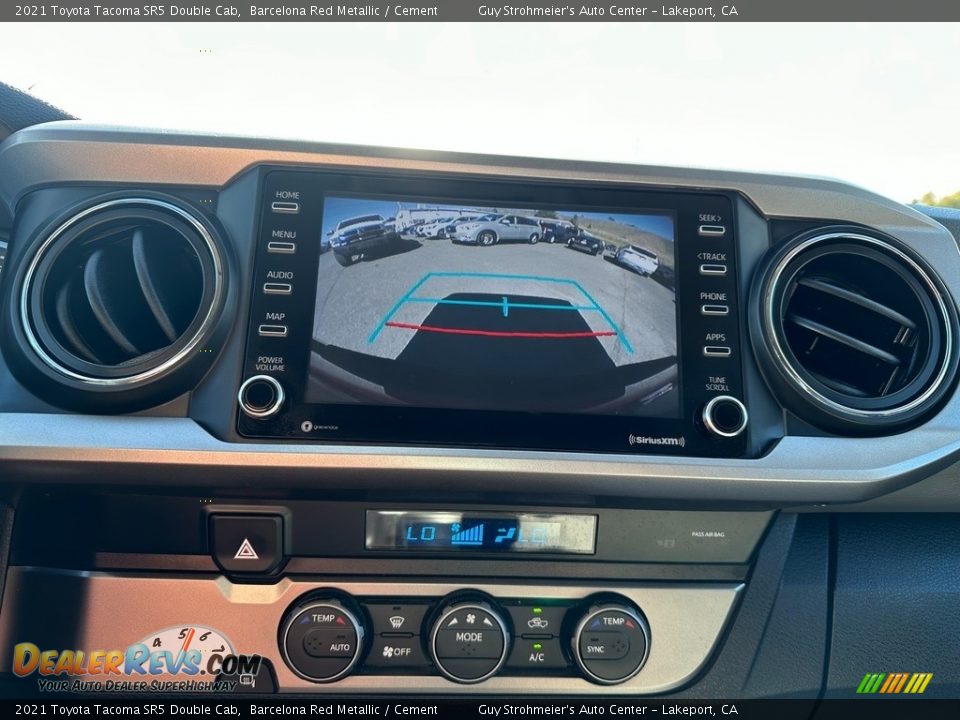
Task: Hit the SEEK > button
Action: pyautogui.click(x=712, y=230)
